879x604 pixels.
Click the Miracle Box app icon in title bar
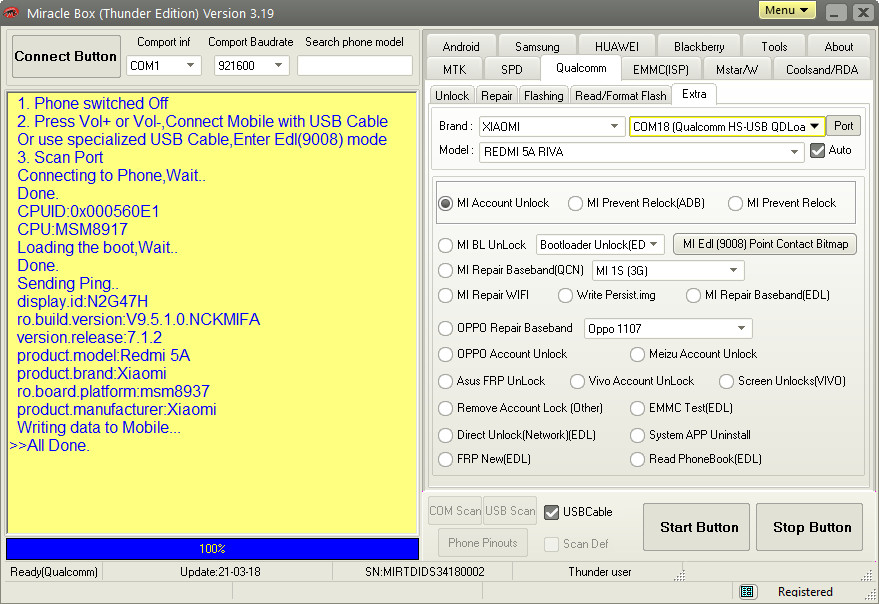(12, 12)
